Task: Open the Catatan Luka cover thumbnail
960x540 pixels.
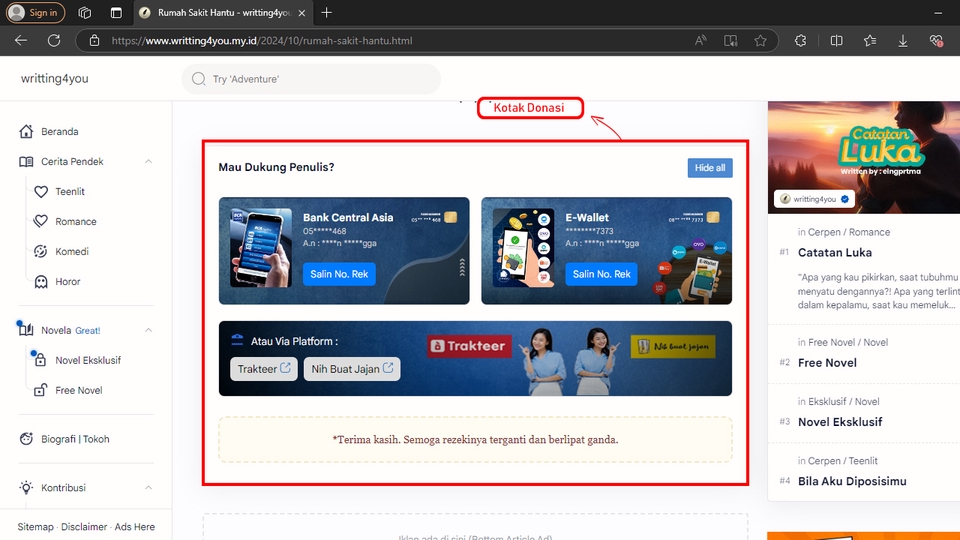Action: [864, 157]
